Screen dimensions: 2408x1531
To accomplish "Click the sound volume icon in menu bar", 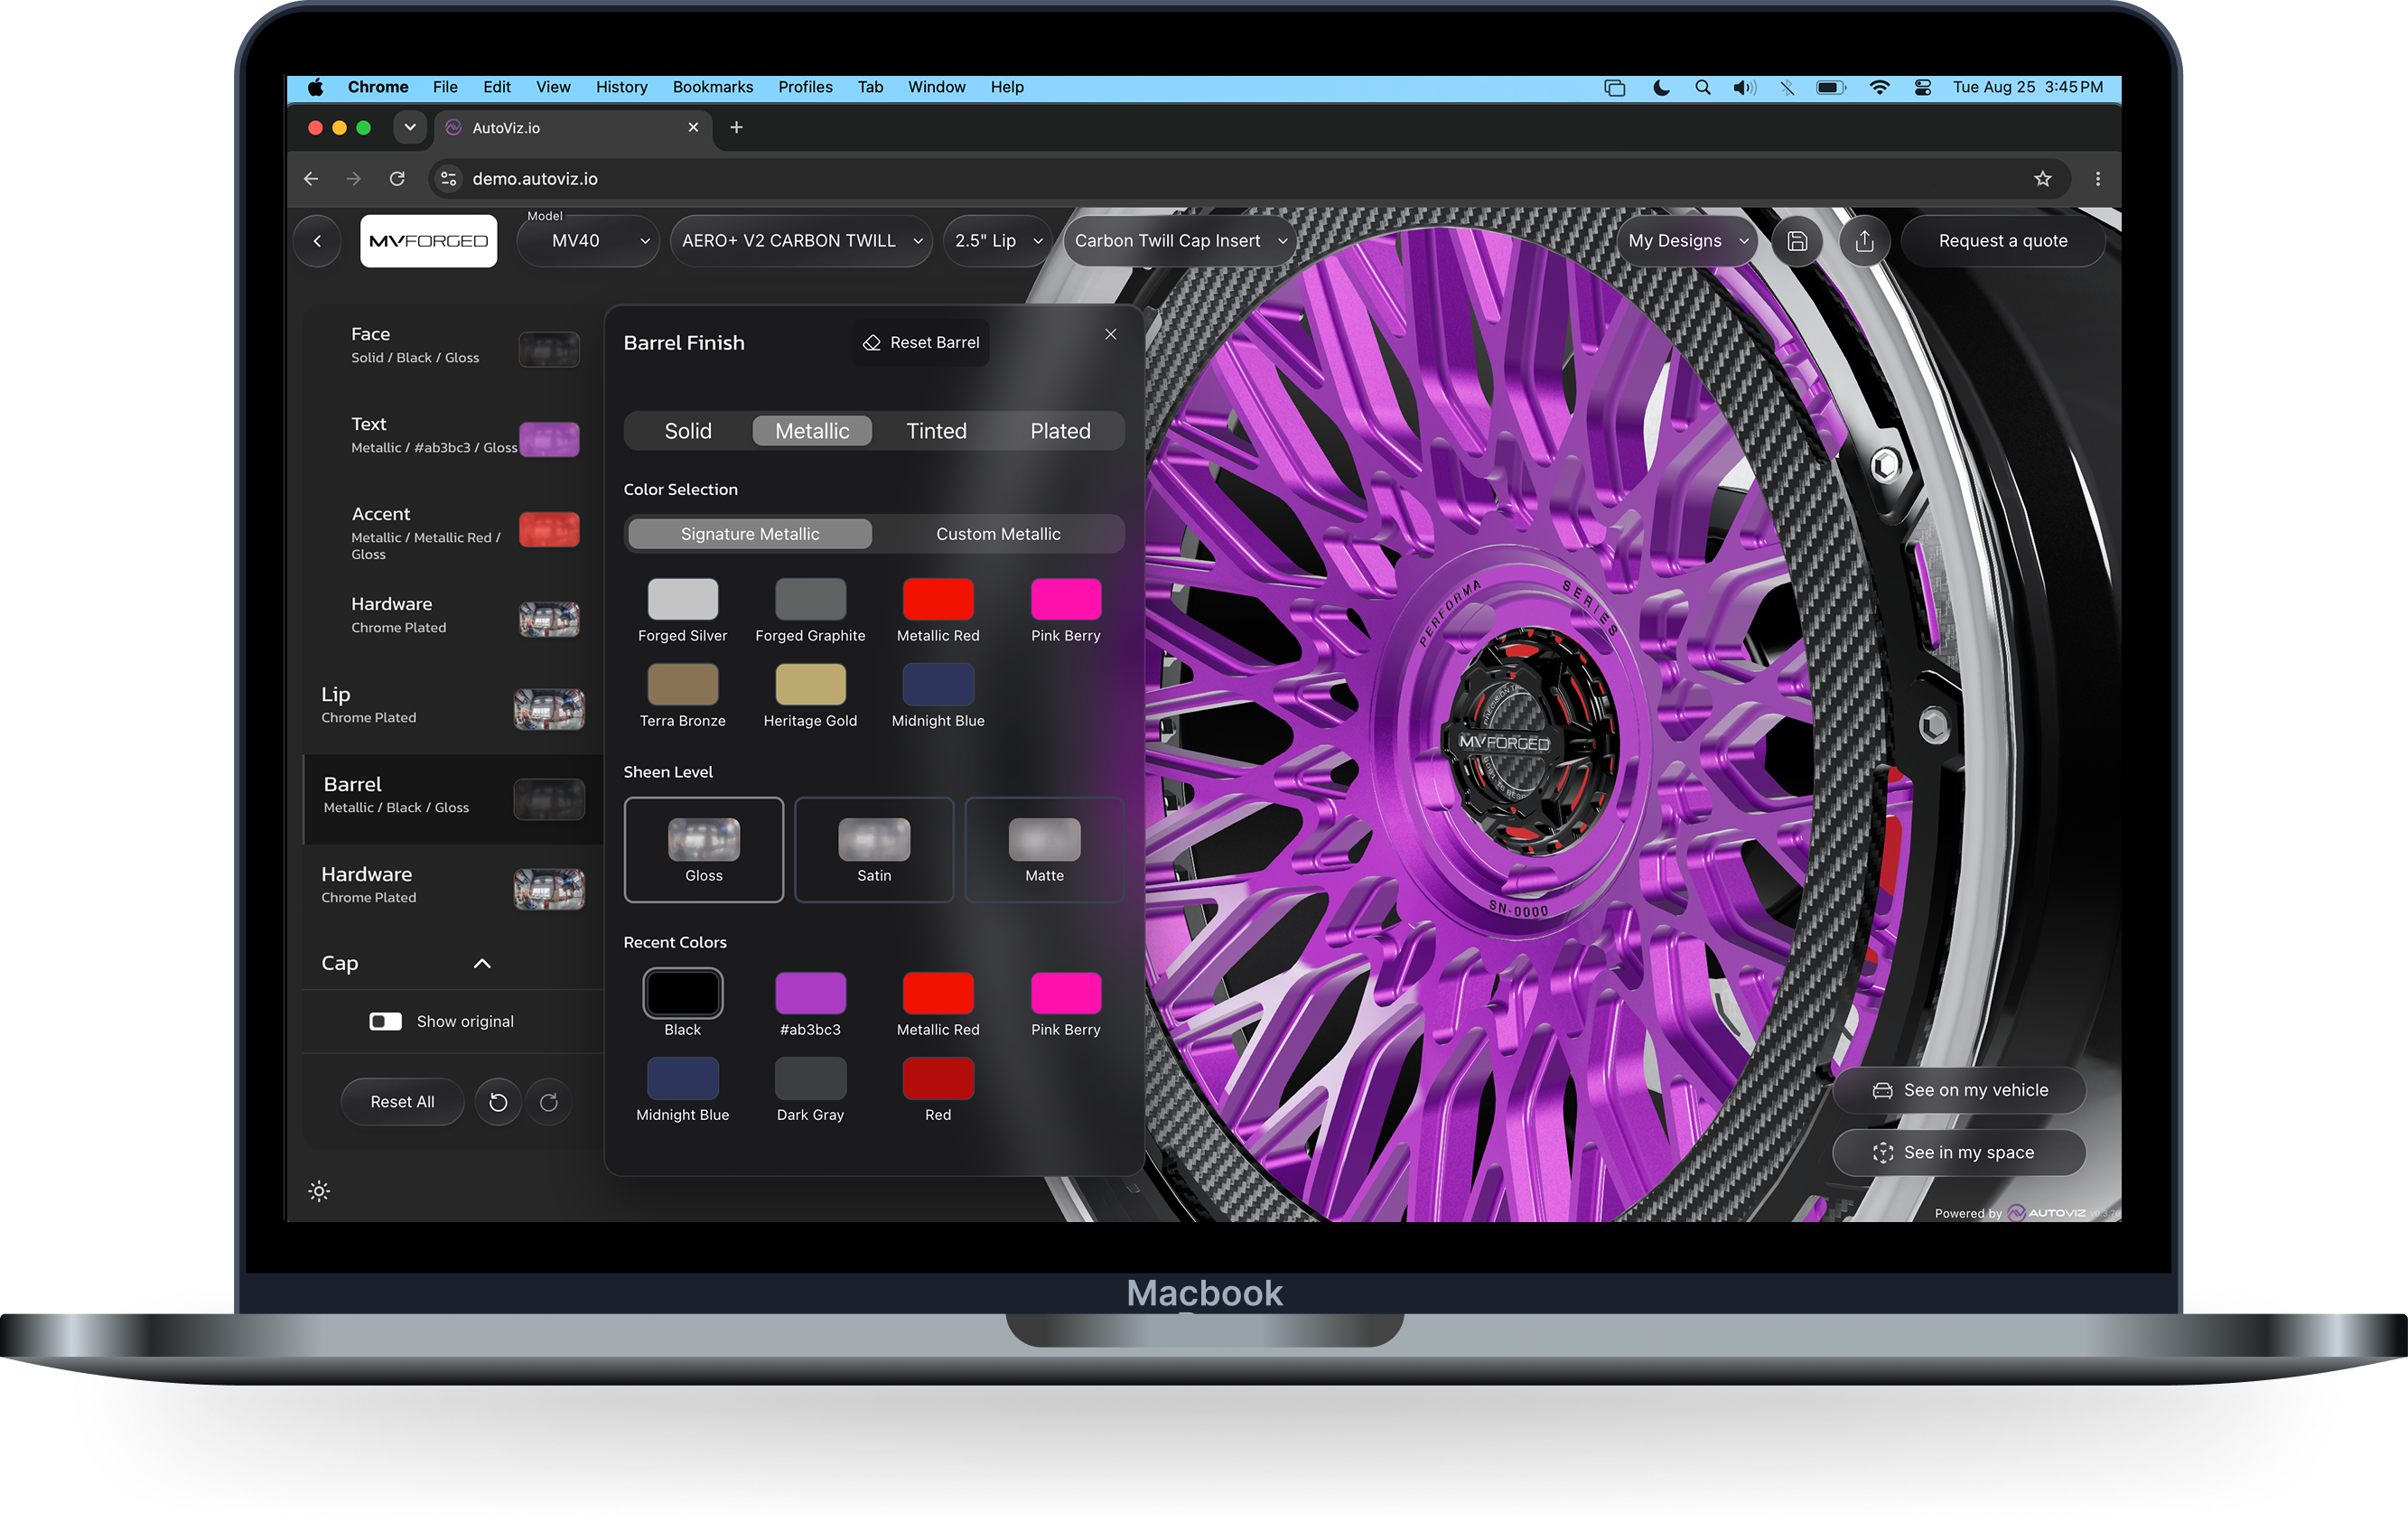I will (1744, 87).
